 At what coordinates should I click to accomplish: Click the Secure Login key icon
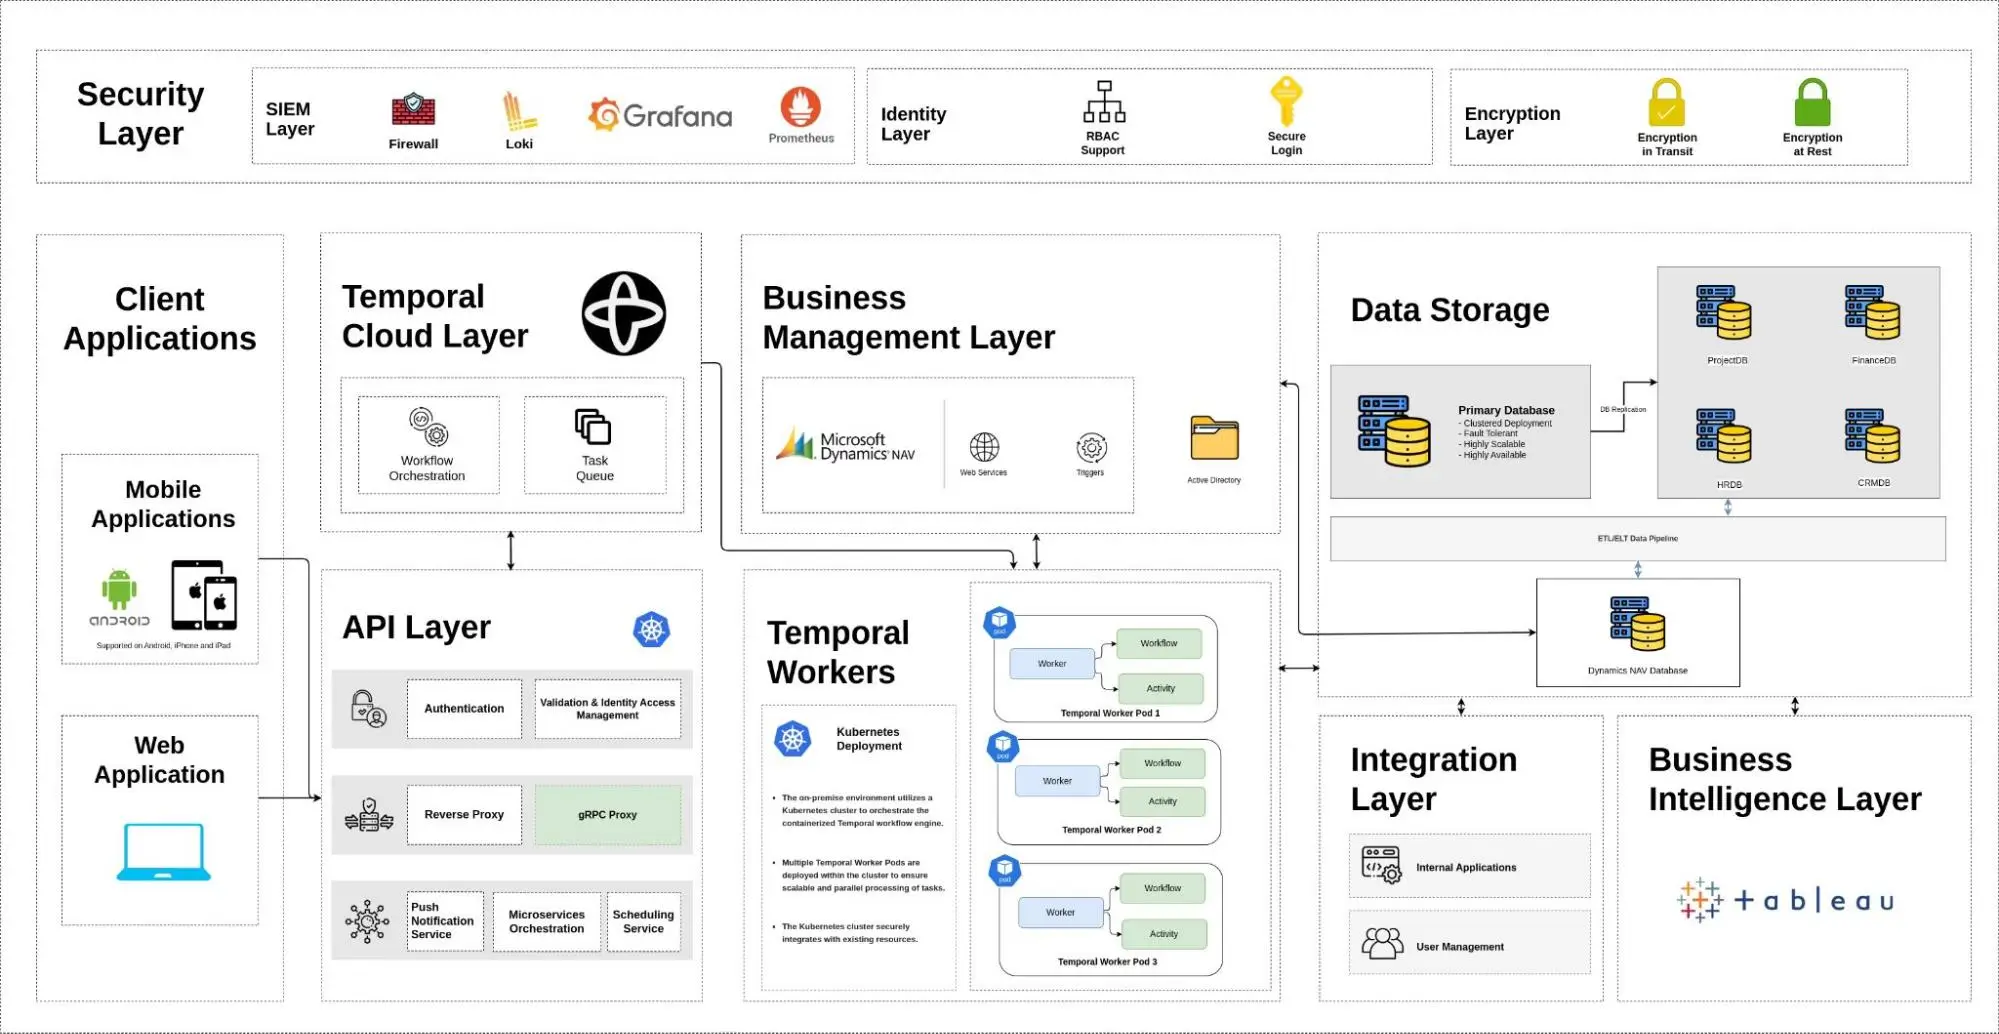pos(1286,101)
